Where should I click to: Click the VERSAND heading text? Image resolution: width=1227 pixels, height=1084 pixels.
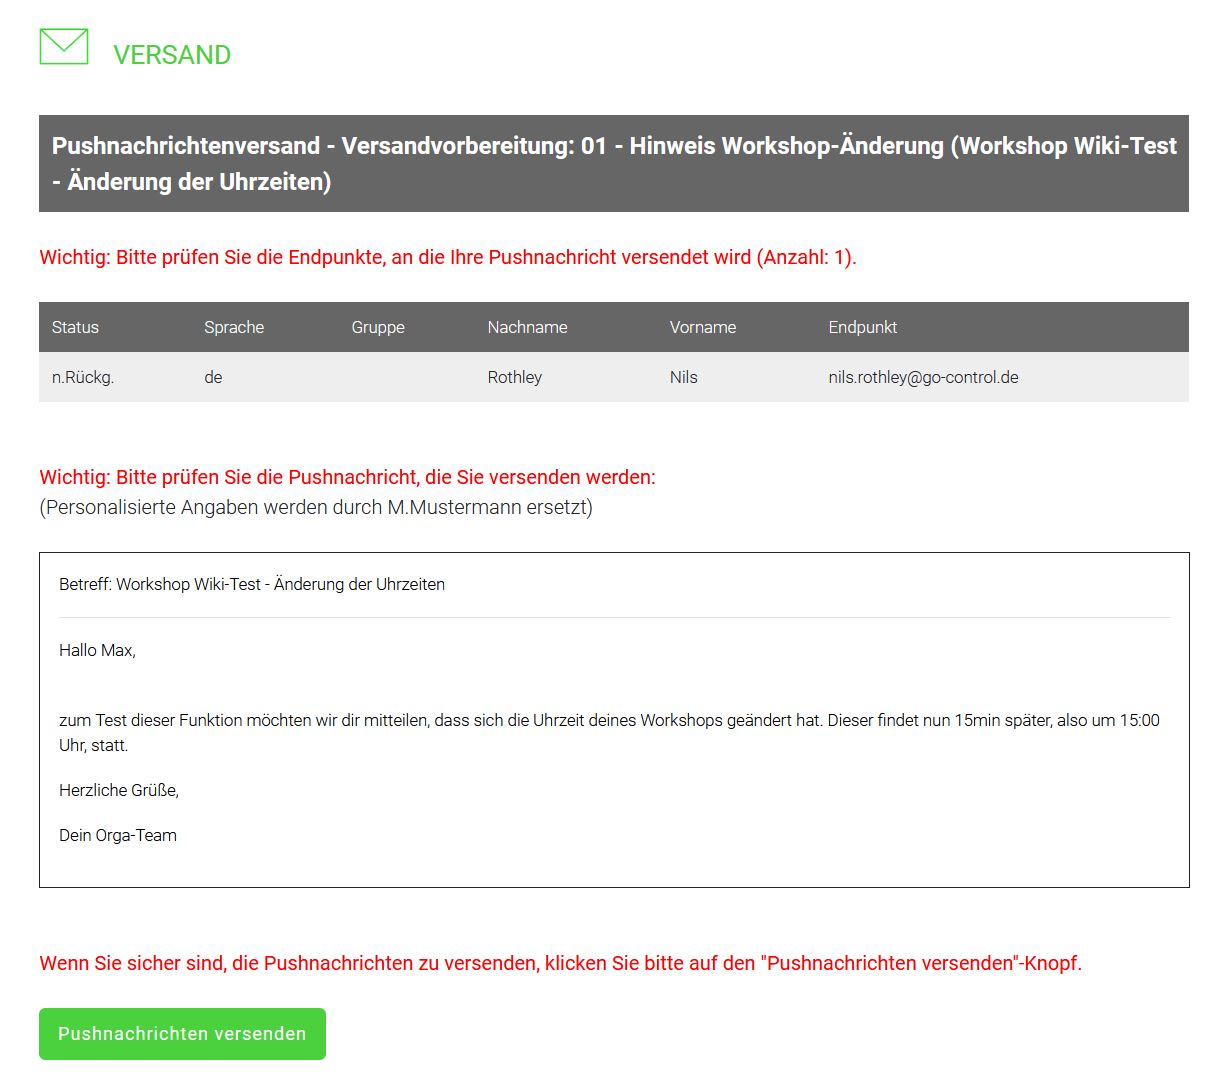click(171, 55)
